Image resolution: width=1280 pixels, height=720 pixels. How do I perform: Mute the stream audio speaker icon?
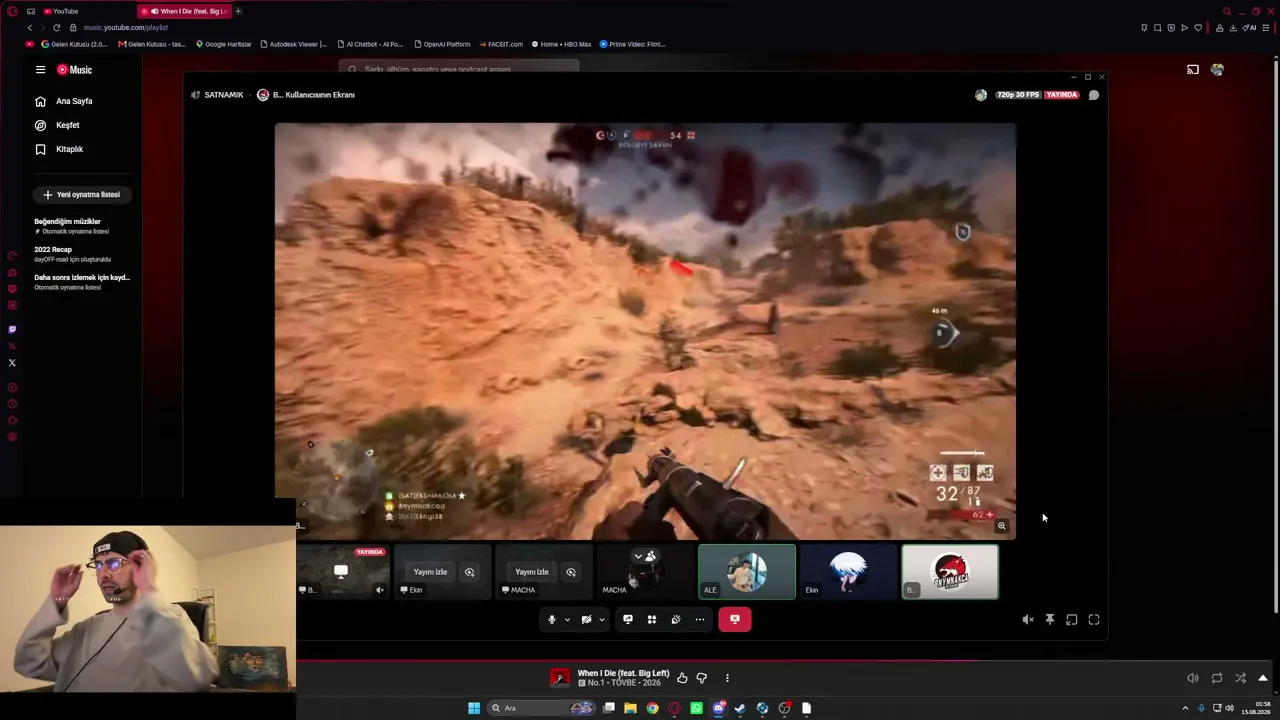[1028, 620]
